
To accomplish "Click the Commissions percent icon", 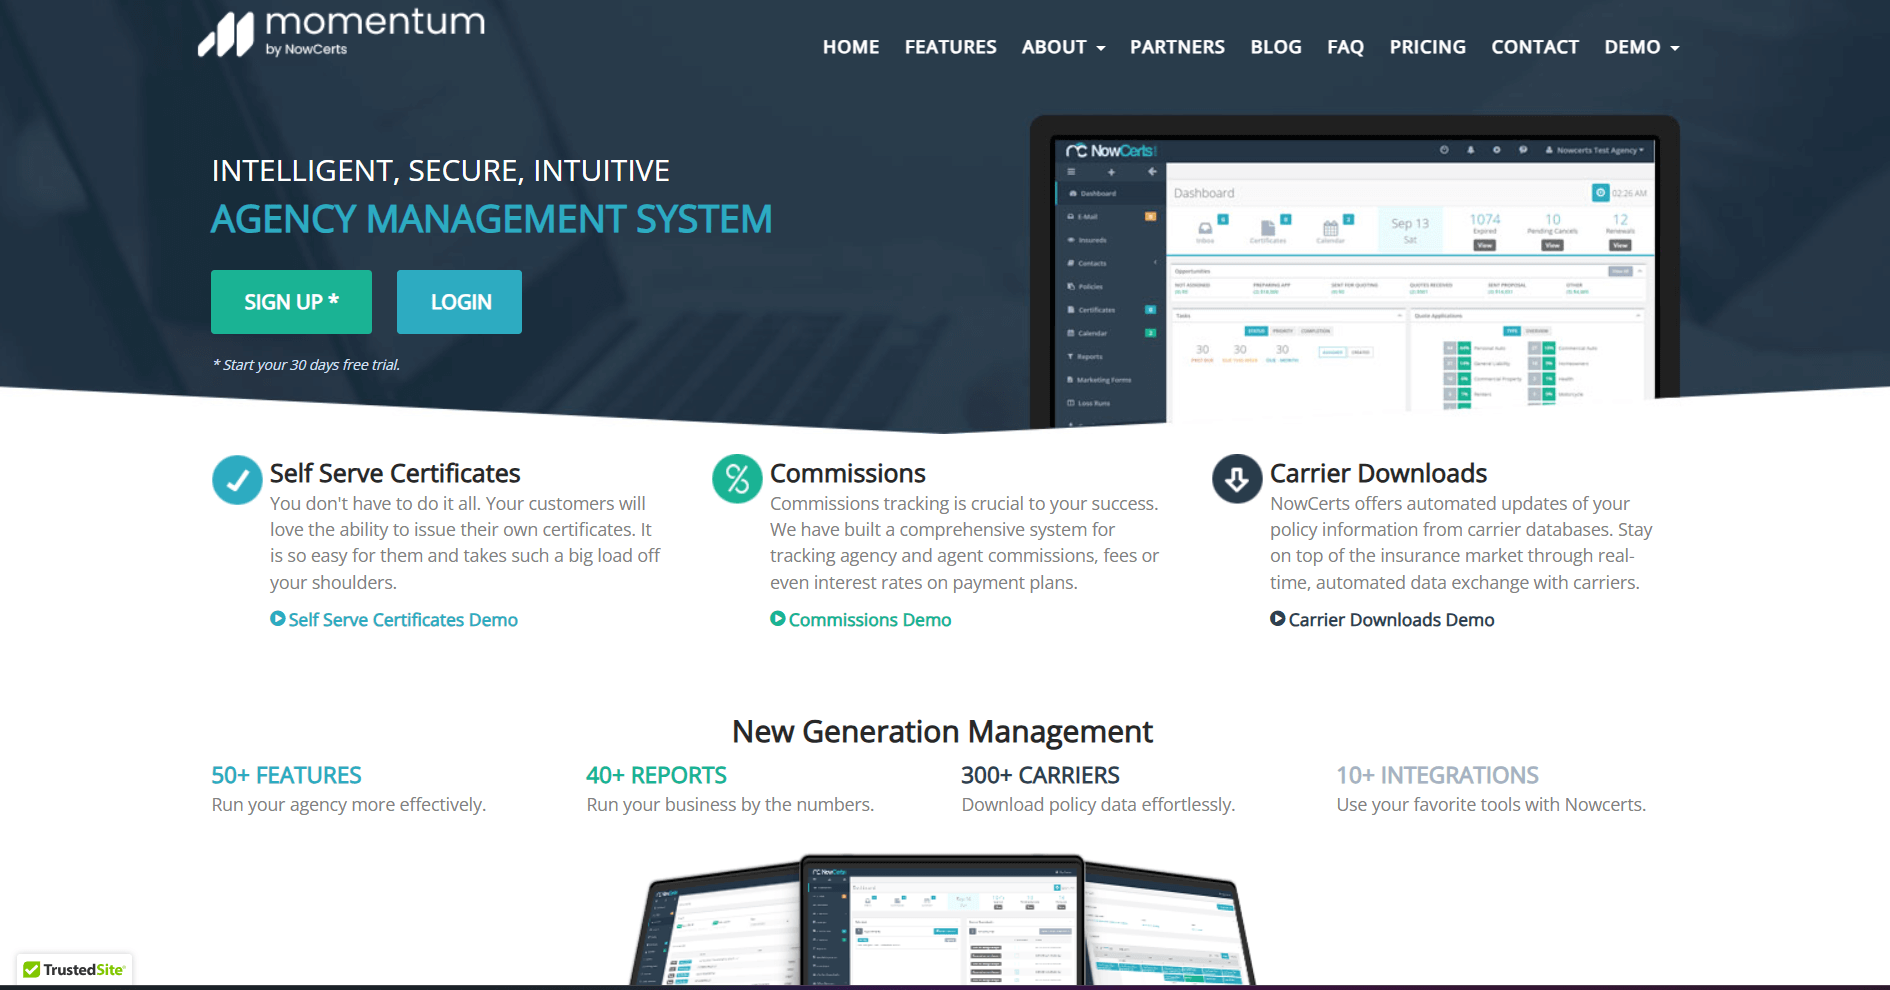I will pyautogui.click(x=737, y=480).
